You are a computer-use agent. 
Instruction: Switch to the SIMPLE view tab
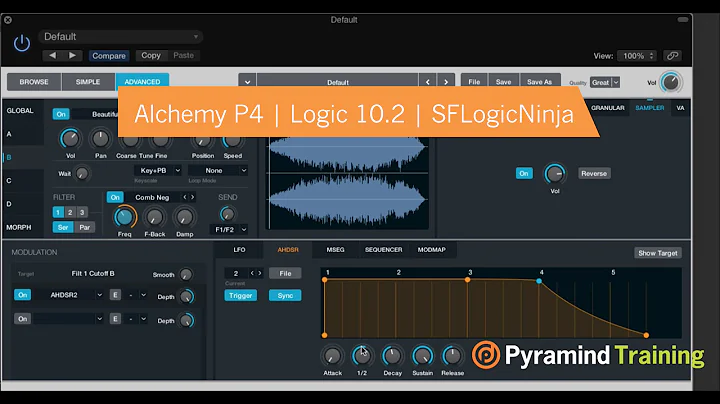pyautogui.click(x=88, y=82)
